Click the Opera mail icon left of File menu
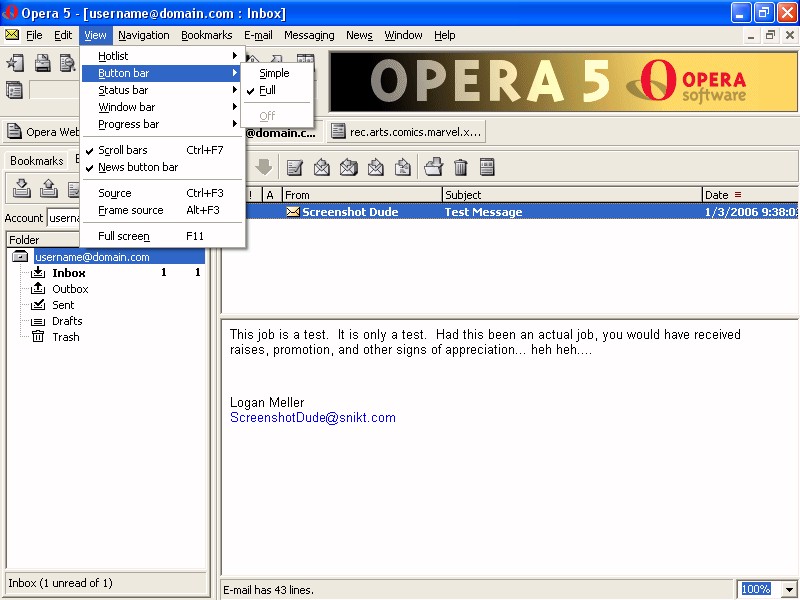 click(12, 35)
